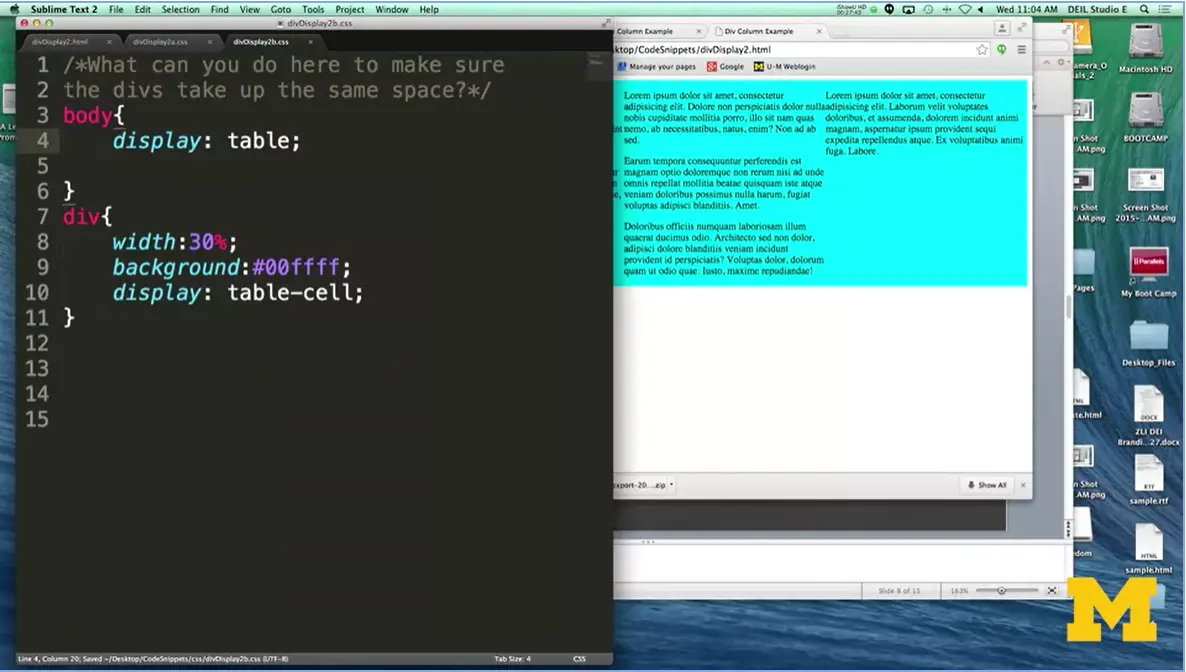The image size is (1186, 672).
Task: Adjust the slide zoom slider handle
Action: (x=1001, y=591)
